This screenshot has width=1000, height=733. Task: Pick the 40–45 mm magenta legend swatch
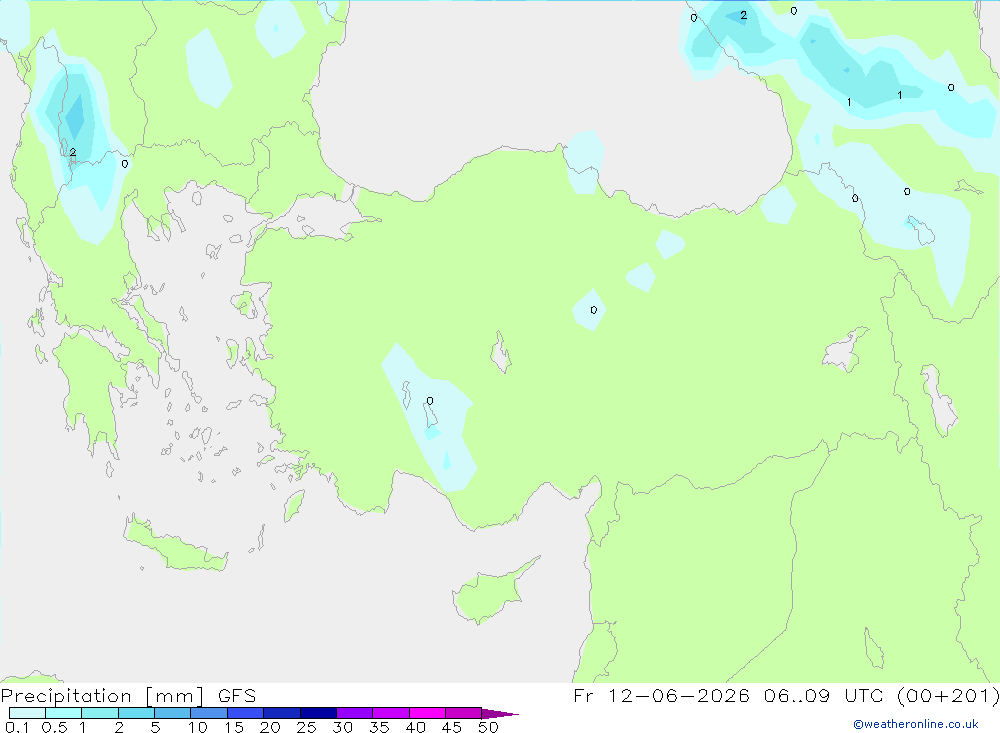point(427,713)
